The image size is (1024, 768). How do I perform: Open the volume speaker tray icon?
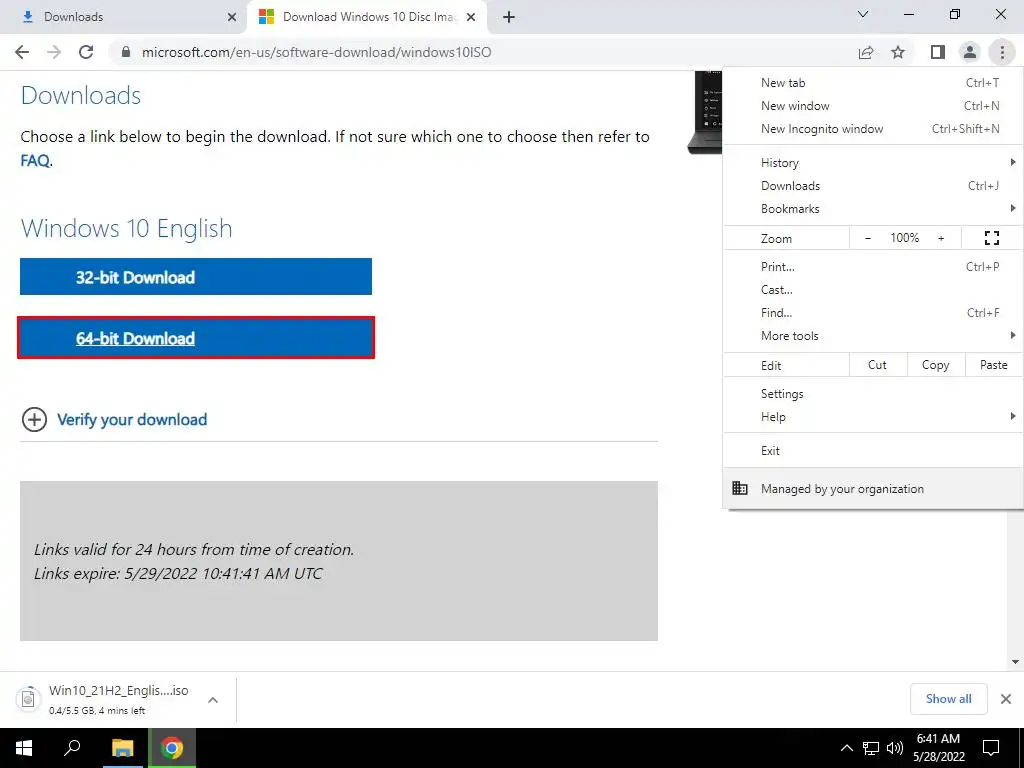[895, 748]
